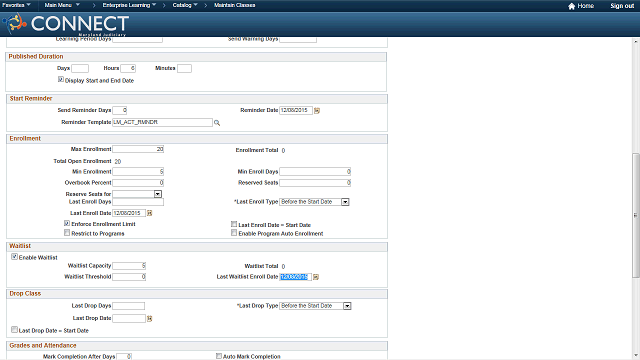The width and height of the screenshot is (640, 360).
Task: Click the Minutes field in Published Duration
Action: (x=184, y=69)
